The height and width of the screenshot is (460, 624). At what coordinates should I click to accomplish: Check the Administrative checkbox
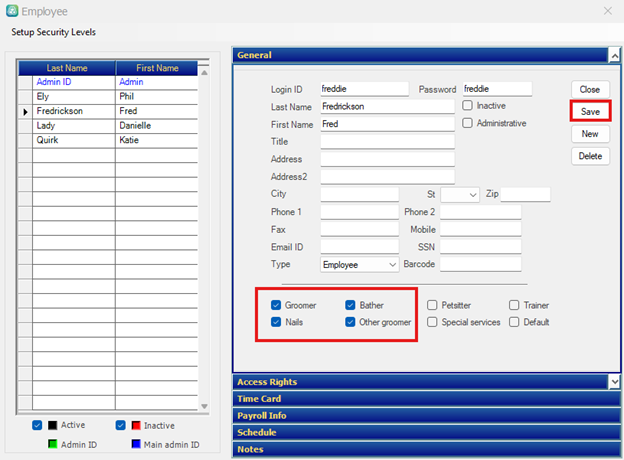click(467, 123)
